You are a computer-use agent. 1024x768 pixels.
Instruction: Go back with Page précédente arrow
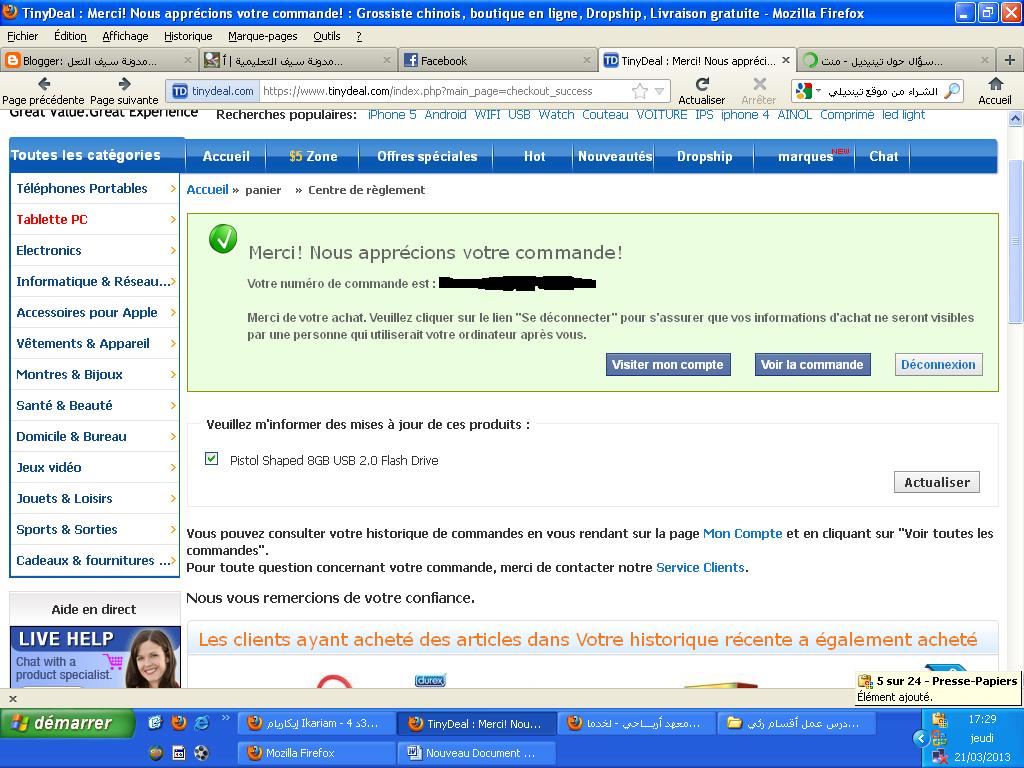[44, 84]
